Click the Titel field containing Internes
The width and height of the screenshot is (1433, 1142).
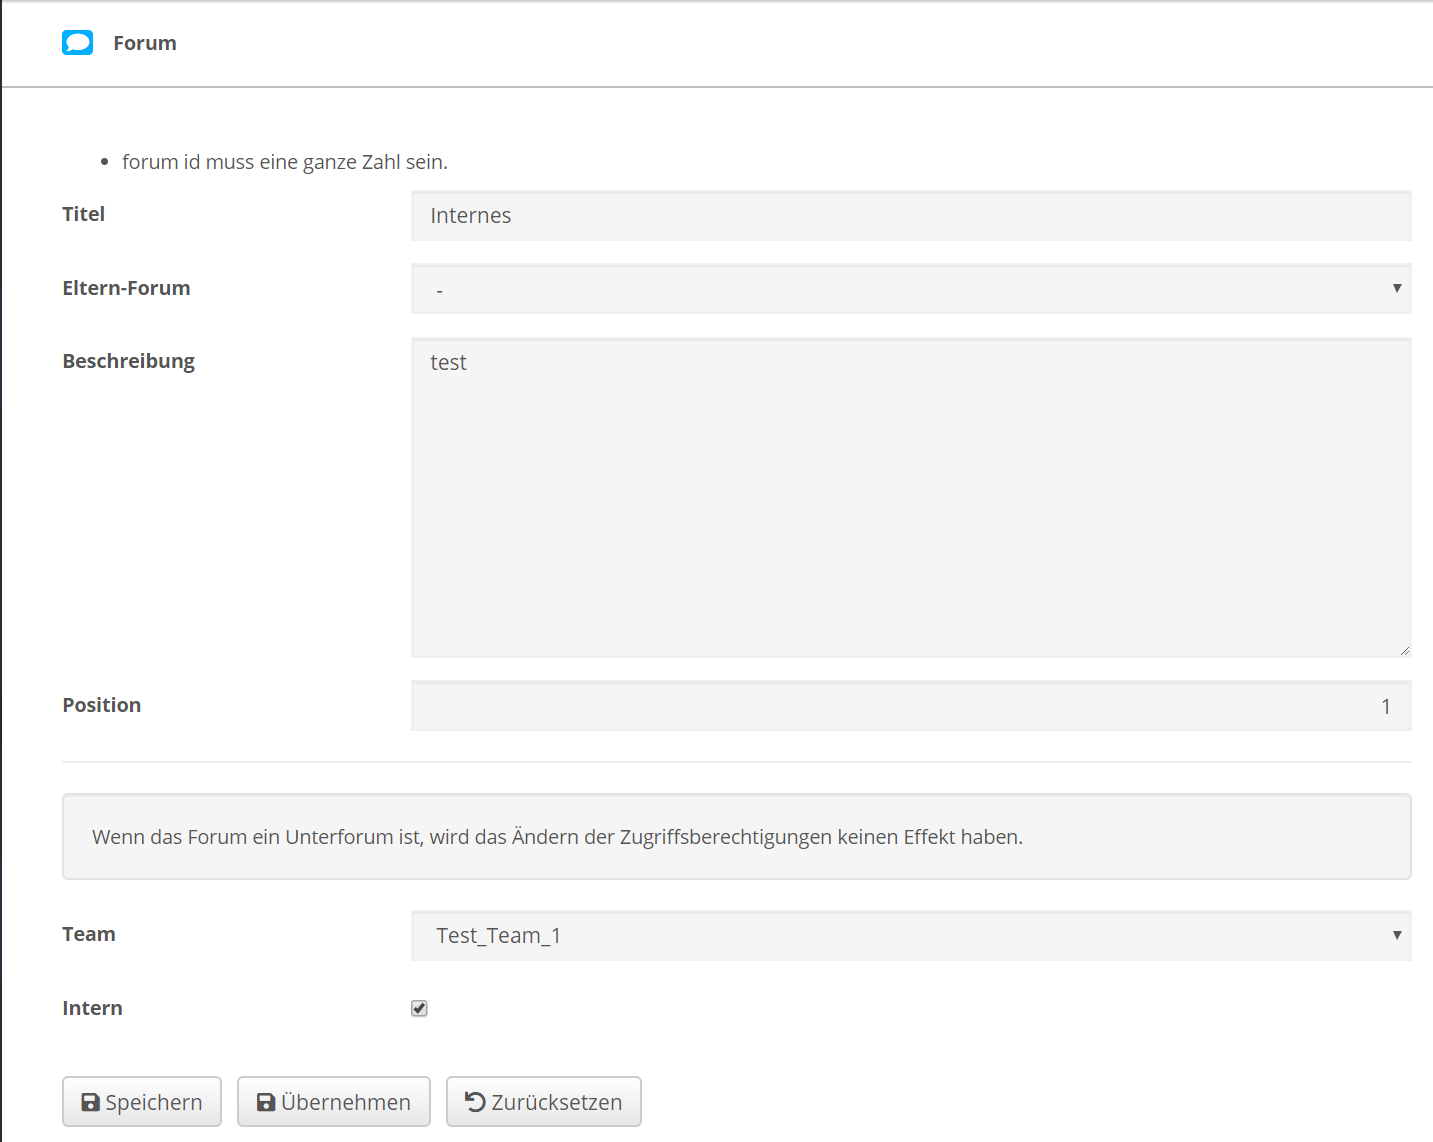click(910, 215)
